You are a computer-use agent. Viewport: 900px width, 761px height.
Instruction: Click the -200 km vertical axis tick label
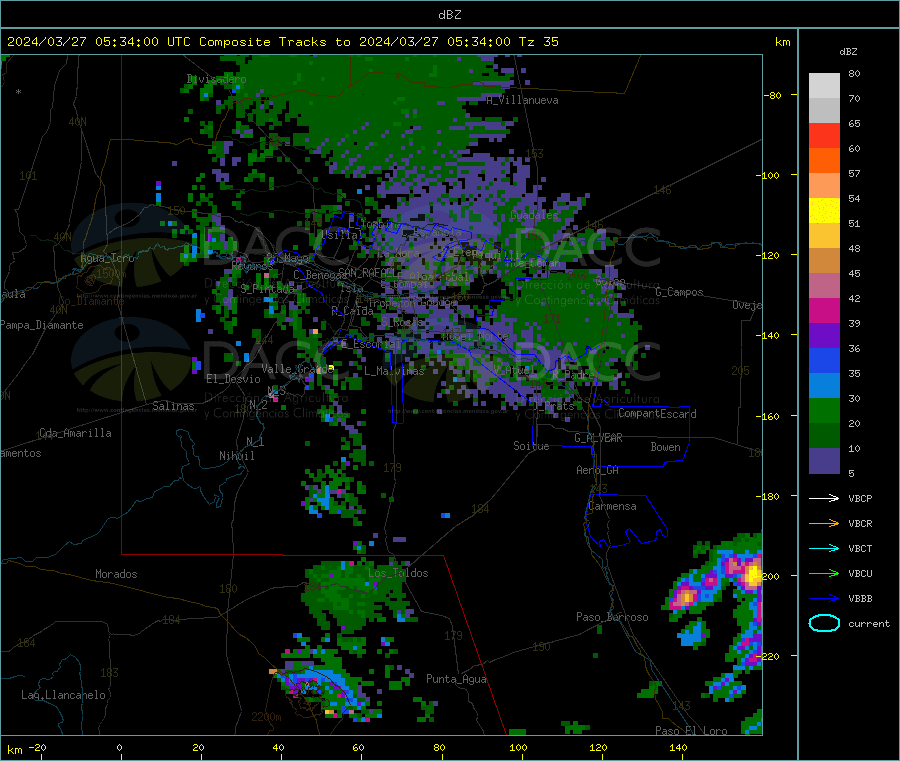(767, 576)
